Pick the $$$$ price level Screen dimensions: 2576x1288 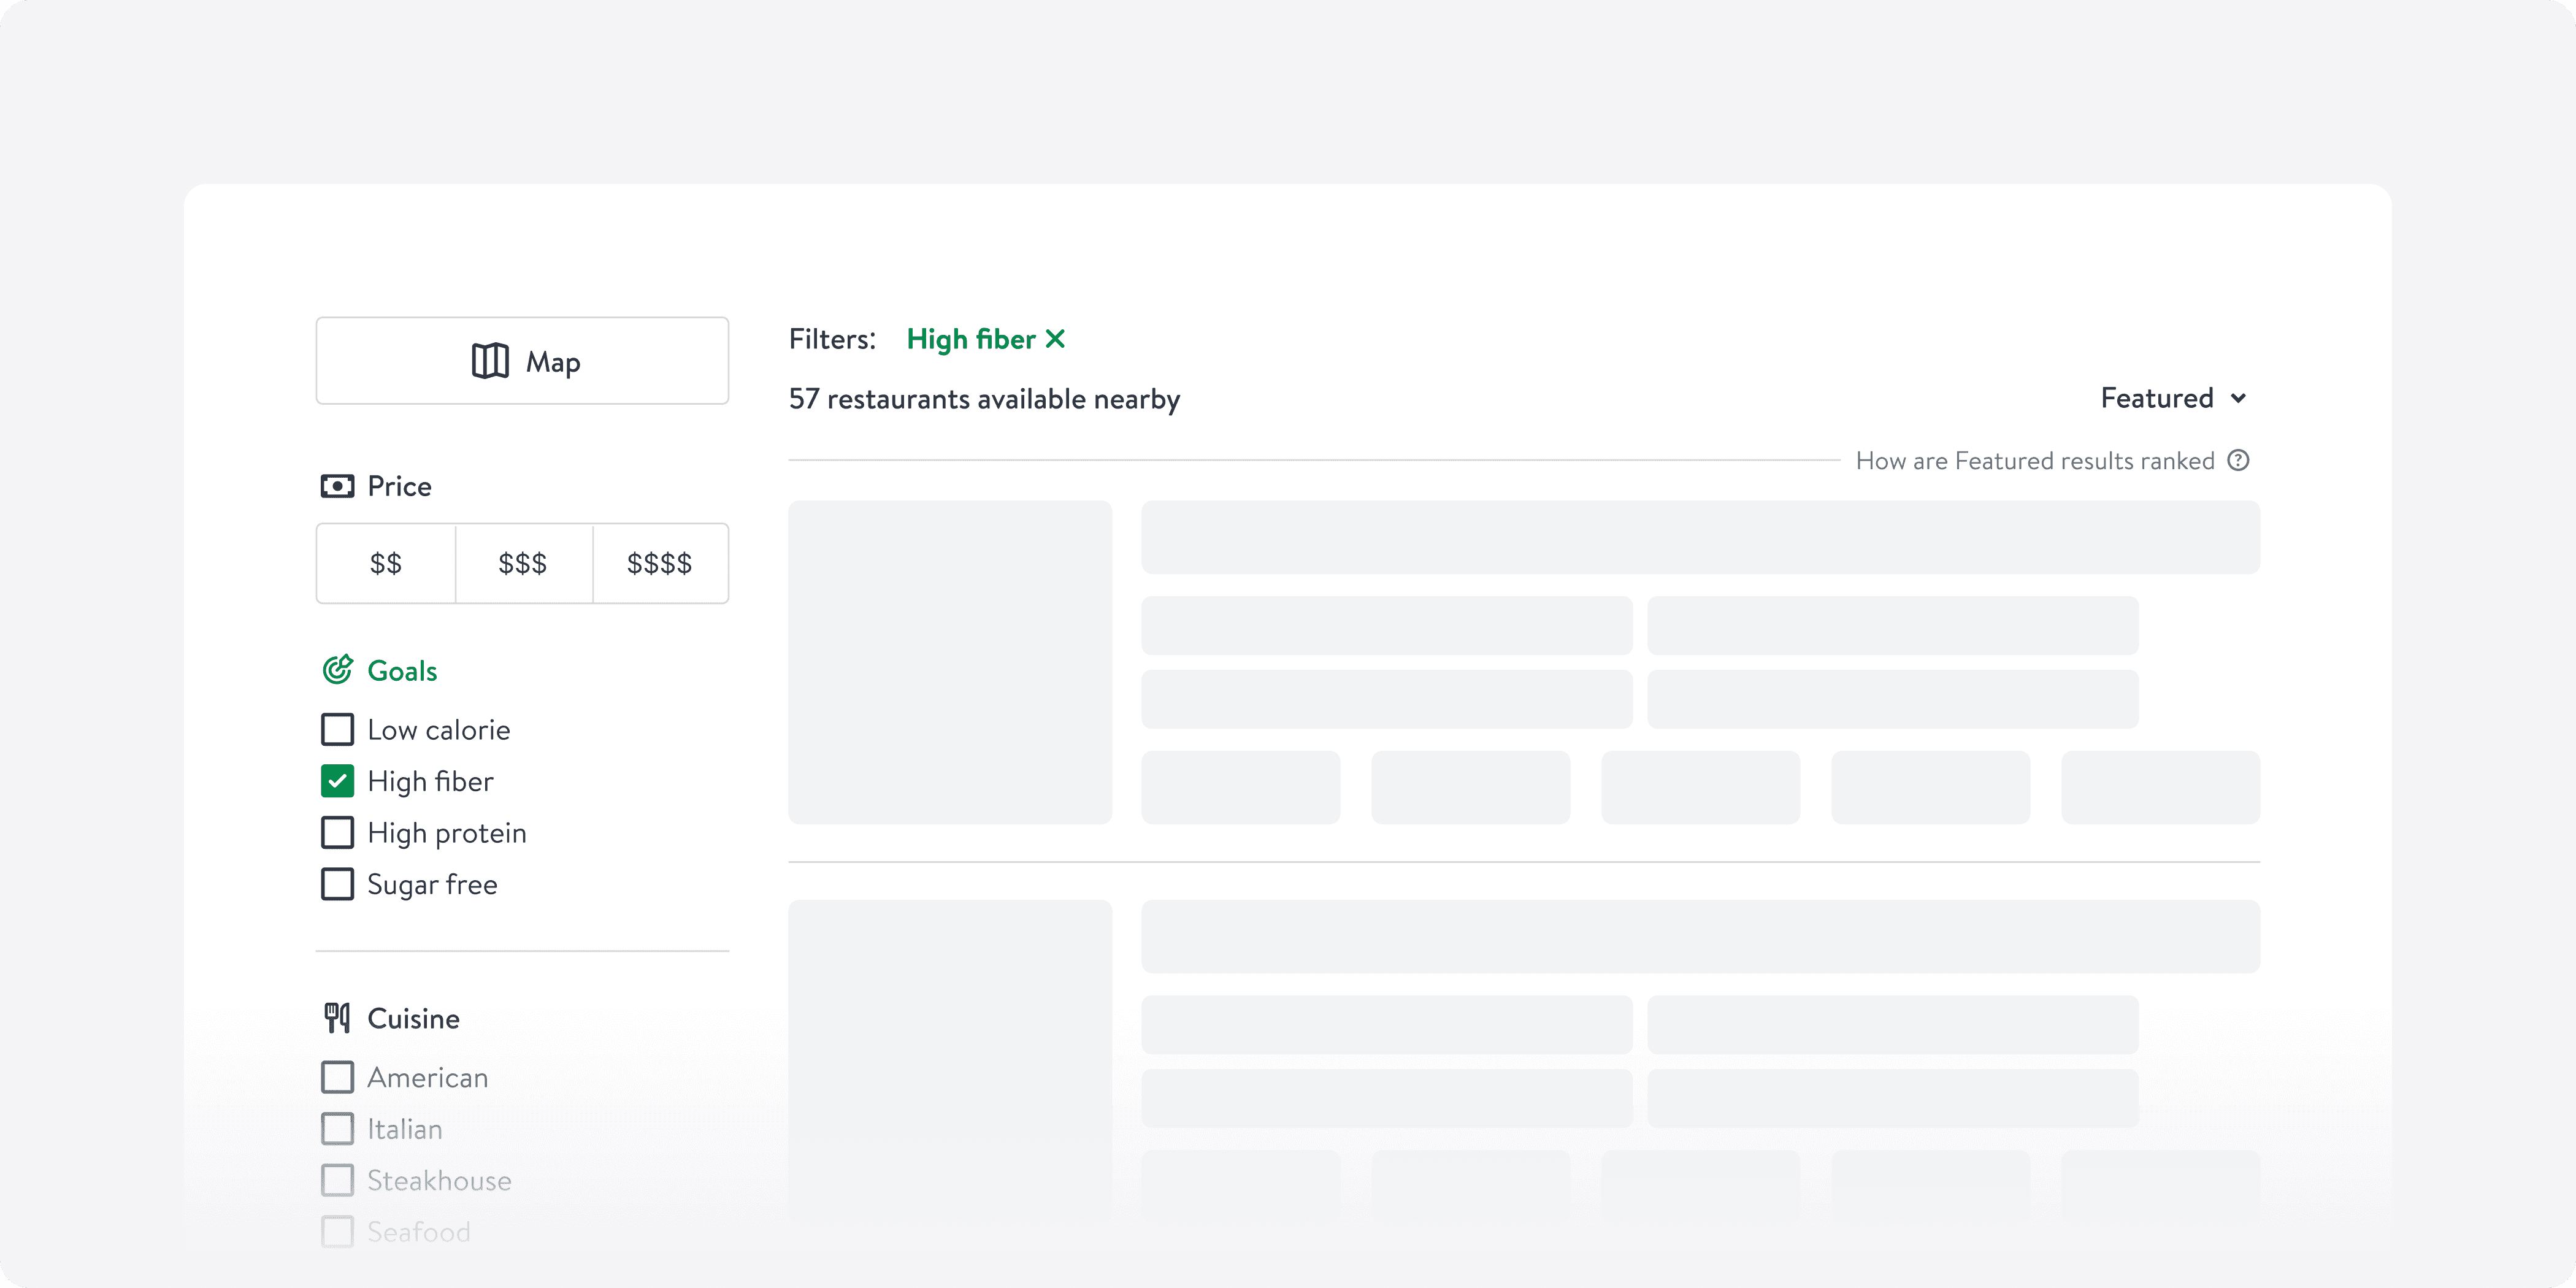660,563
